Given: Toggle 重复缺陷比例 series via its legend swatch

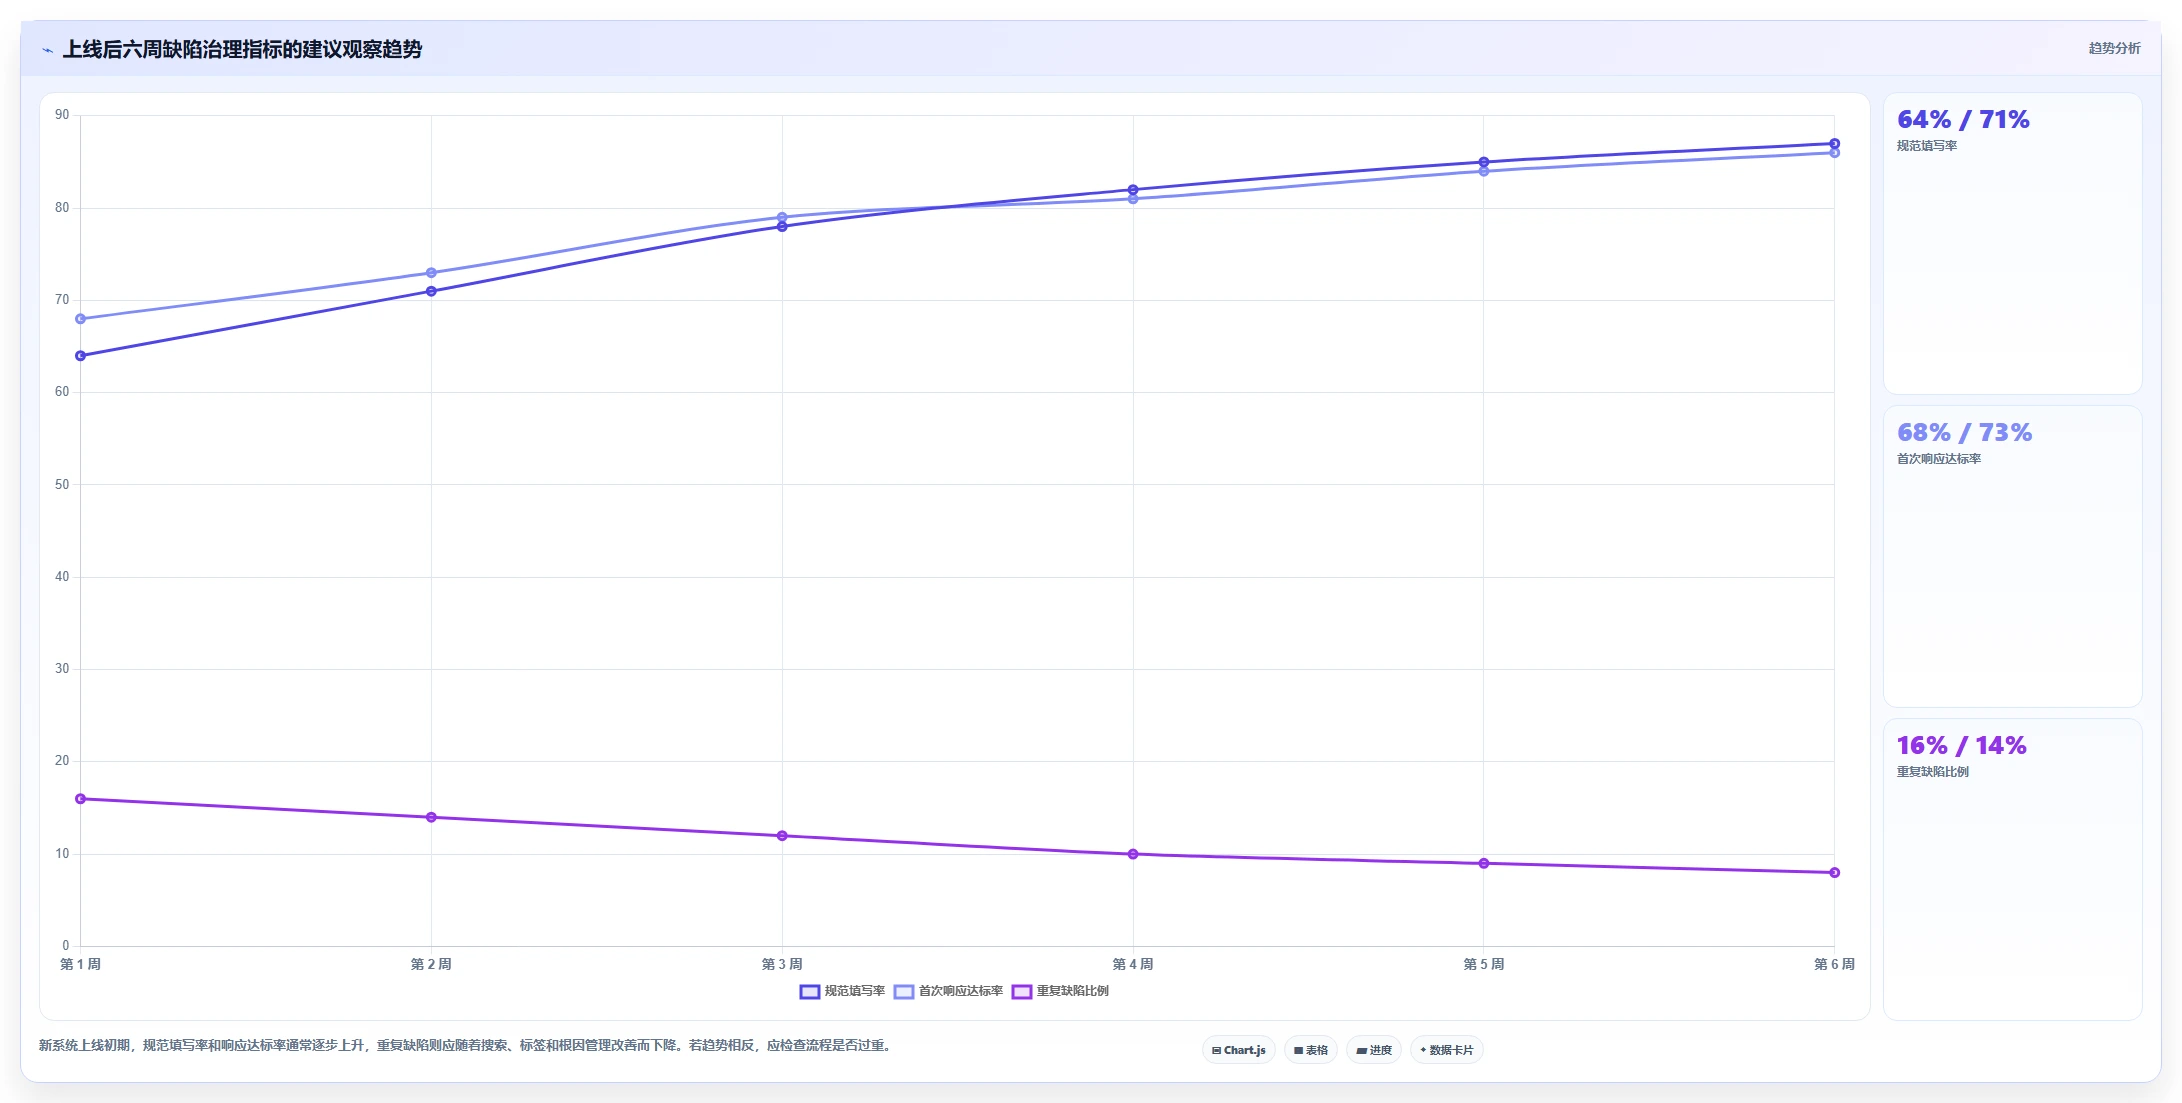Looking at the screenshot, I should point(1022,992).
